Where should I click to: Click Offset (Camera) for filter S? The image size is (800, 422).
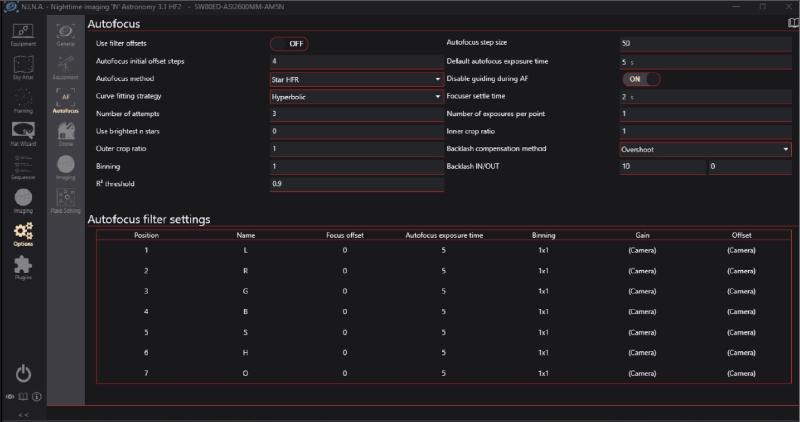click(x=741, y=332)
